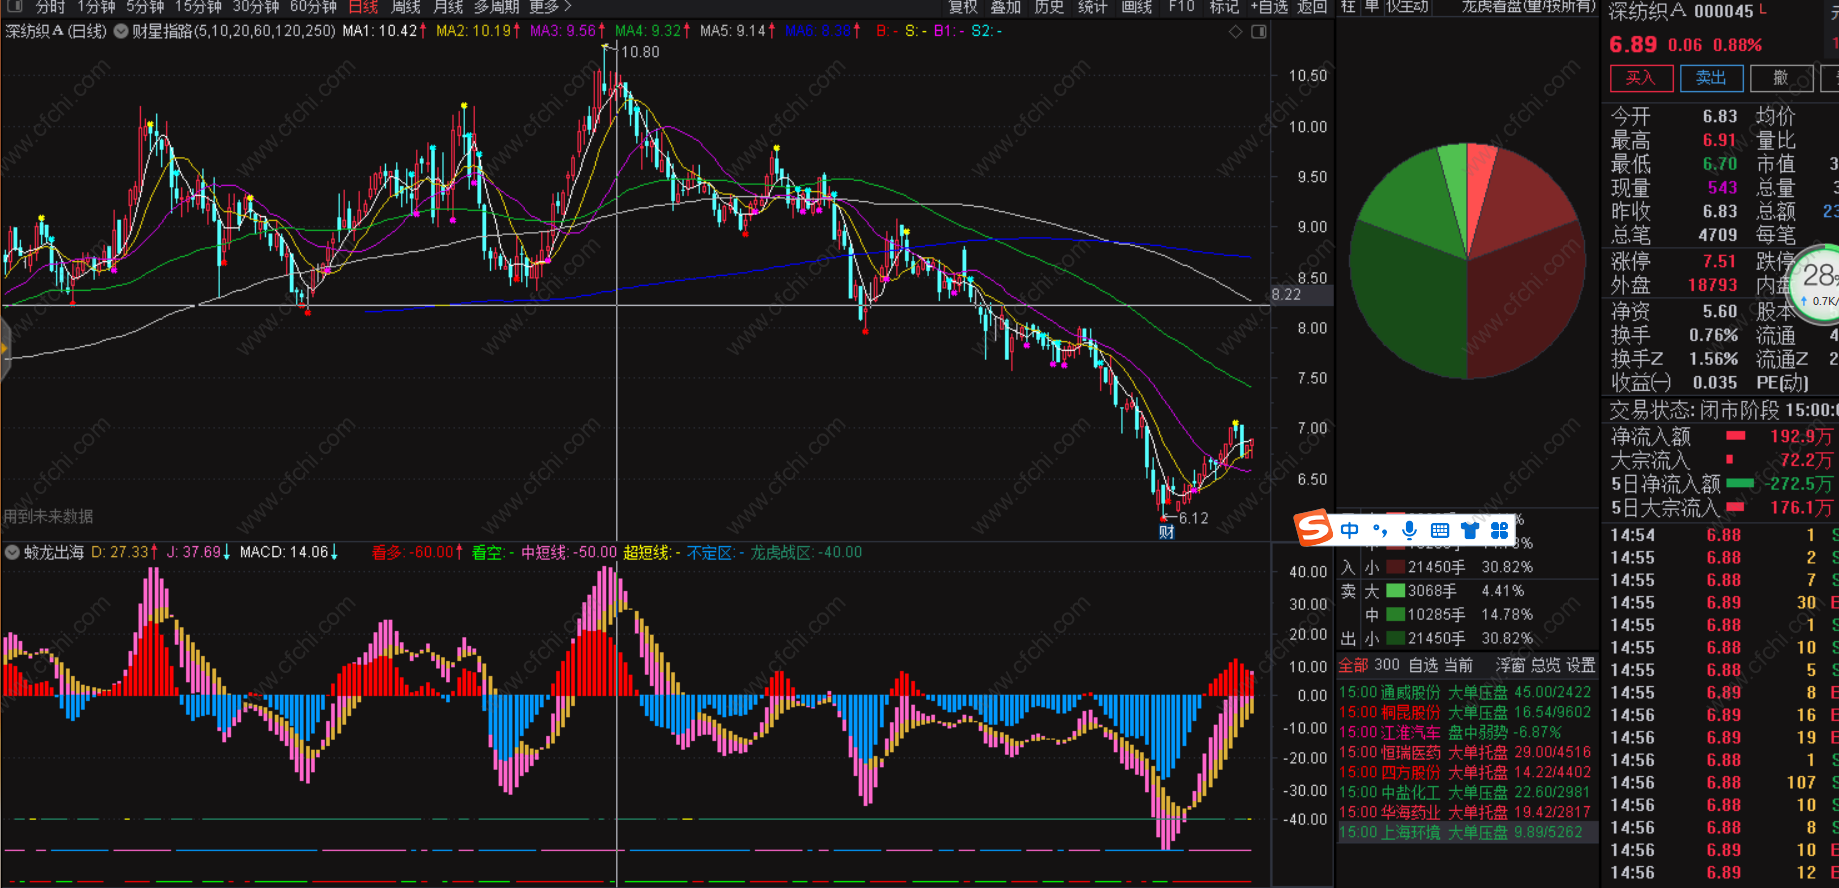
Task: Switch to the 60分钟 period
Action: pyautogui.click(x=313, y=7)
